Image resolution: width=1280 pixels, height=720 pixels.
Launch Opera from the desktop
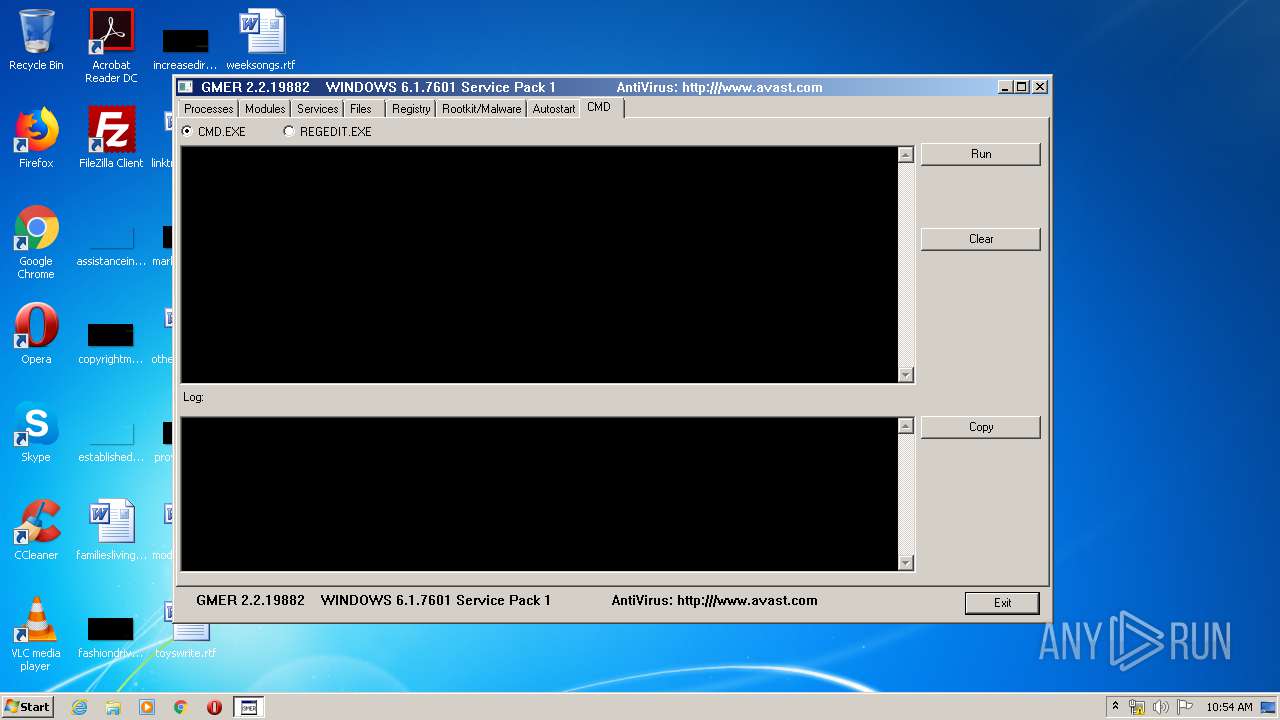click(36, 334)
